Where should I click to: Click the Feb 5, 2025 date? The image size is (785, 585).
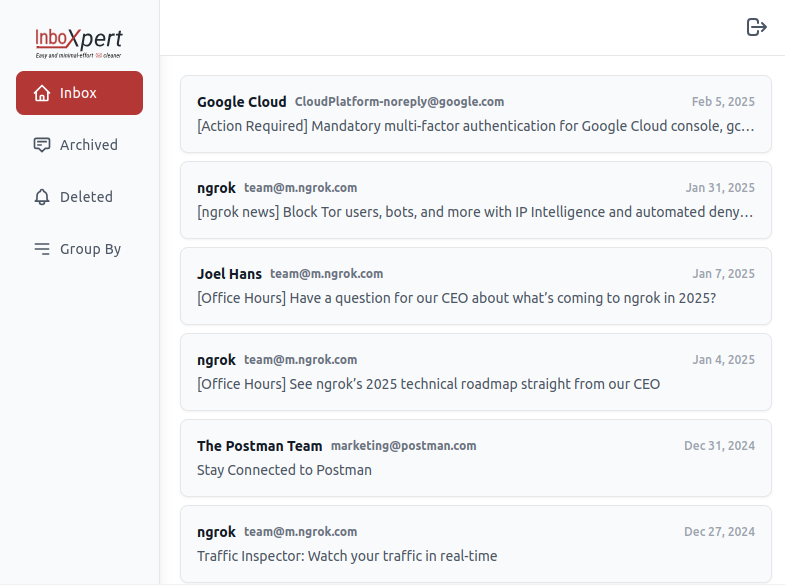click(x=723, y=102)
